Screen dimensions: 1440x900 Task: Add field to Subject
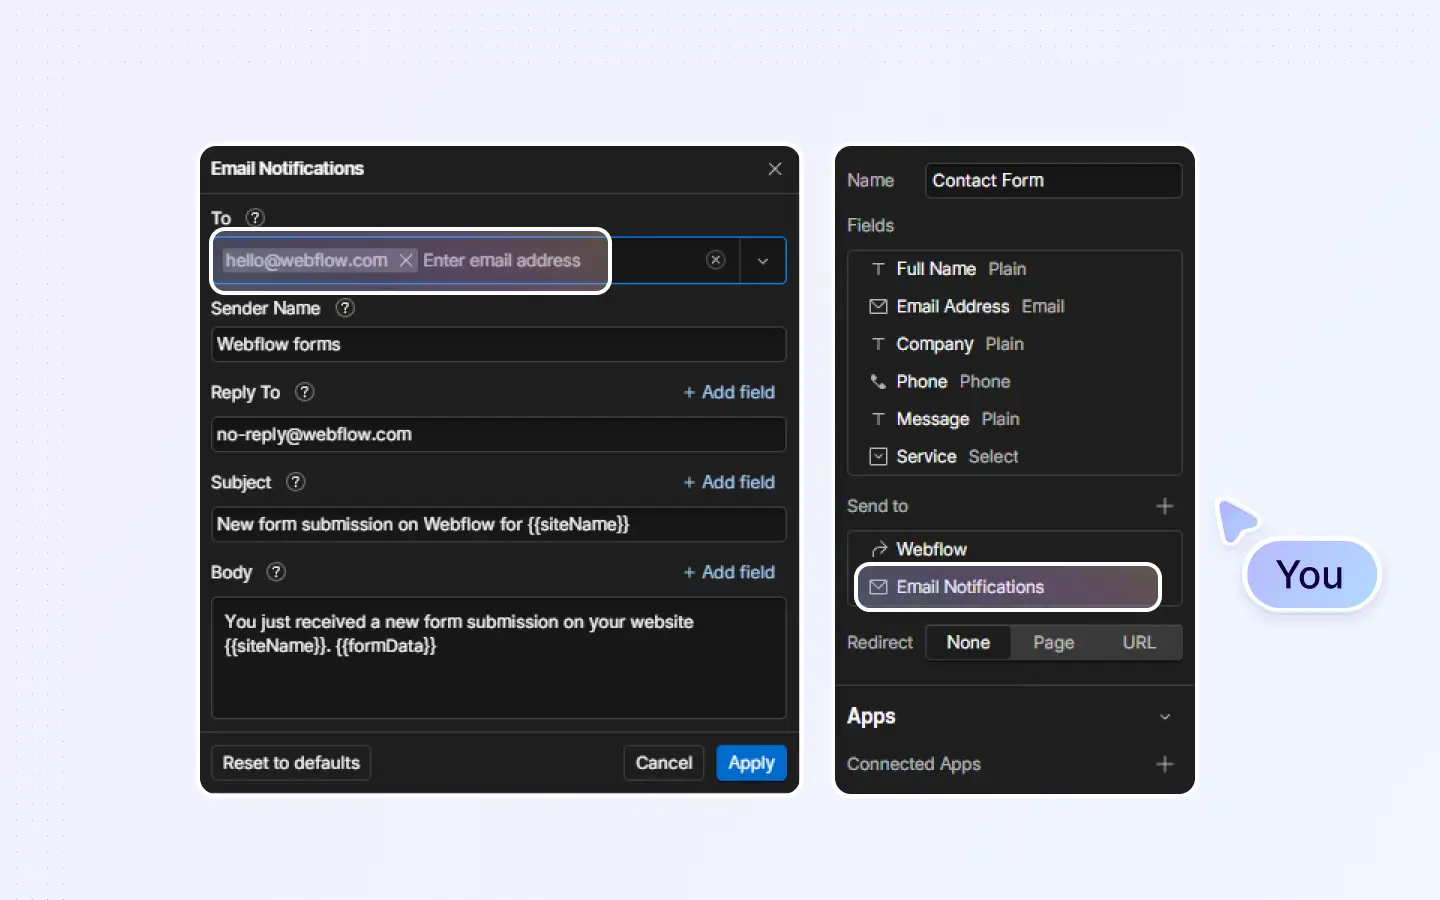click(x=729, y=482)
